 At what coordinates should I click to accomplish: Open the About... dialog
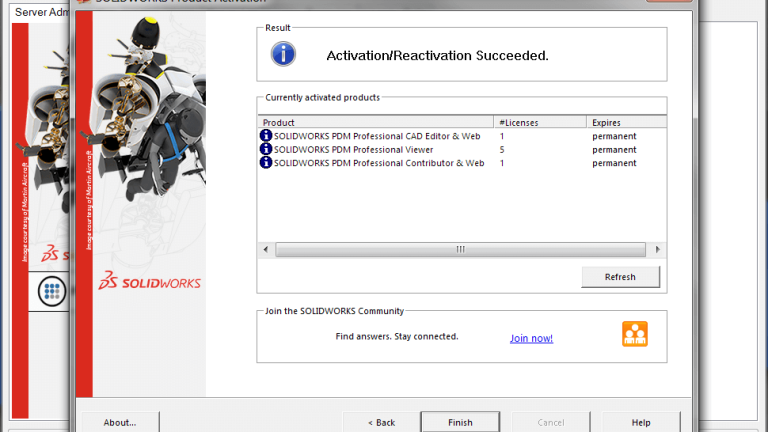point(120,422)
